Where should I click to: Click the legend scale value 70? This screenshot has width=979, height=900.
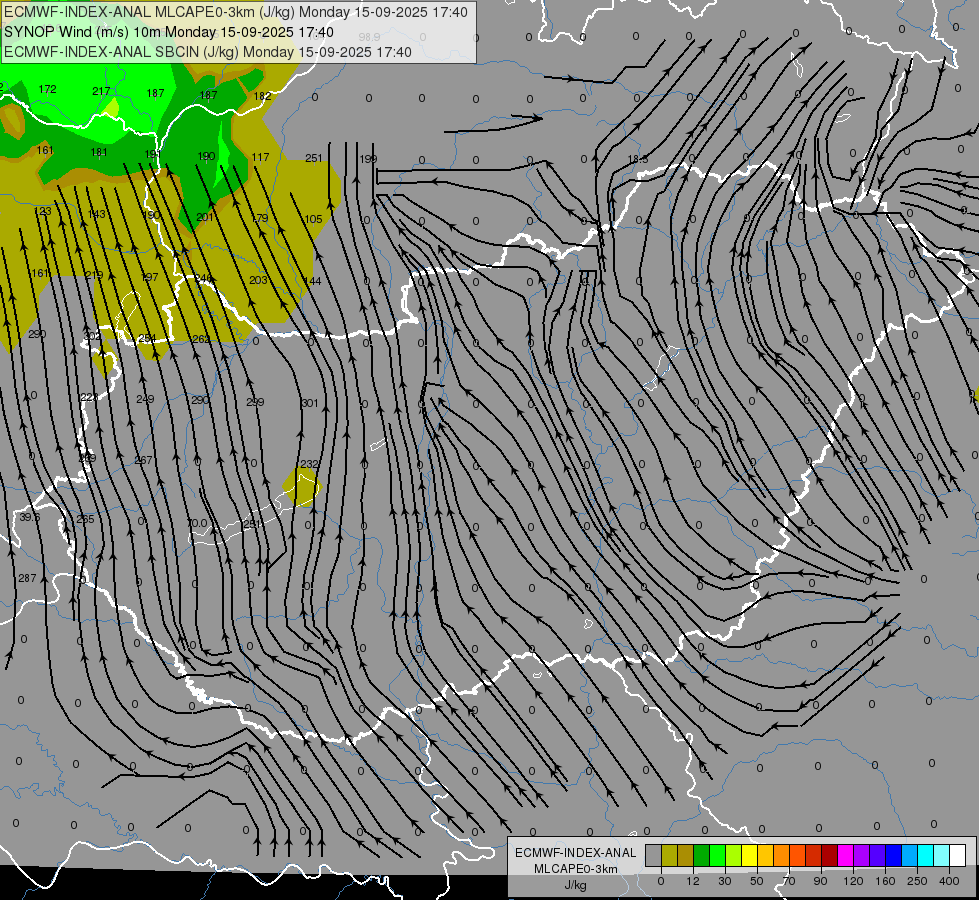789,881
